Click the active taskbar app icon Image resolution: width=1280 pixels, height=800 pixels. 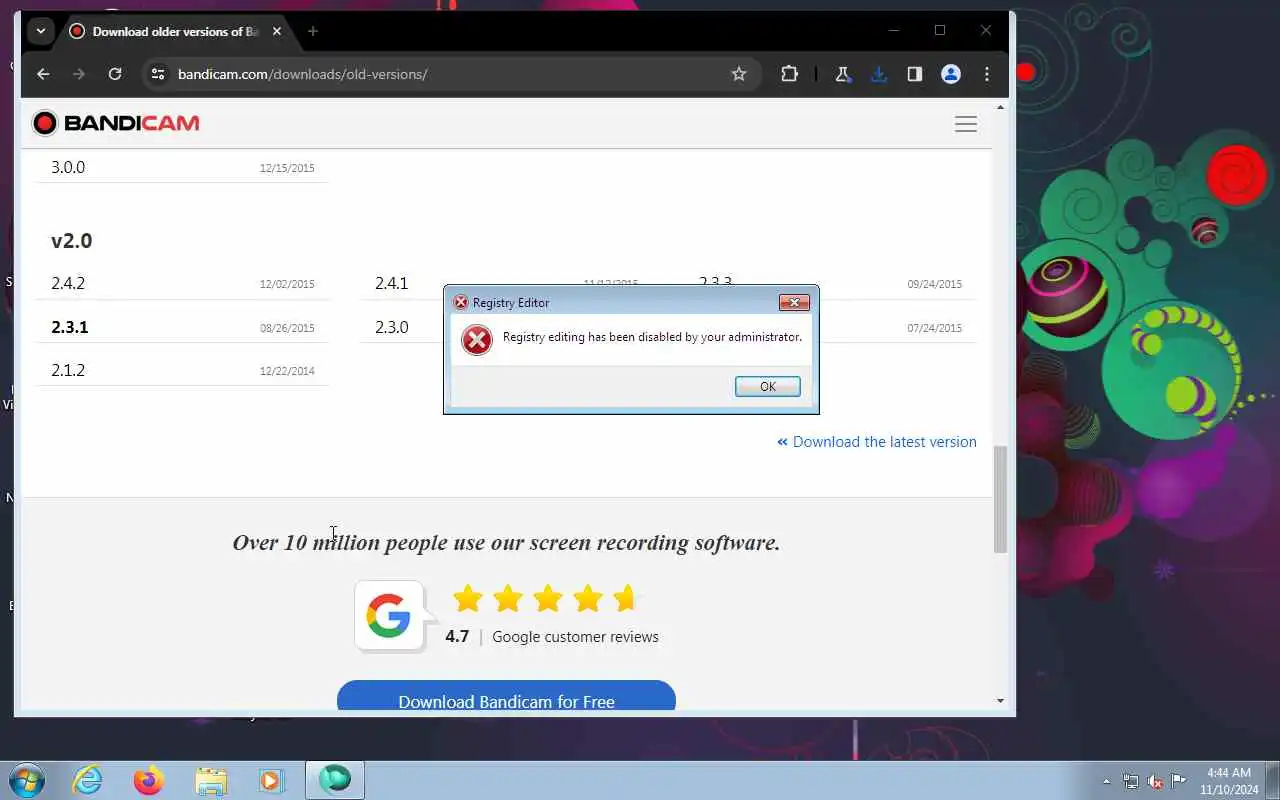coord(335,780)
